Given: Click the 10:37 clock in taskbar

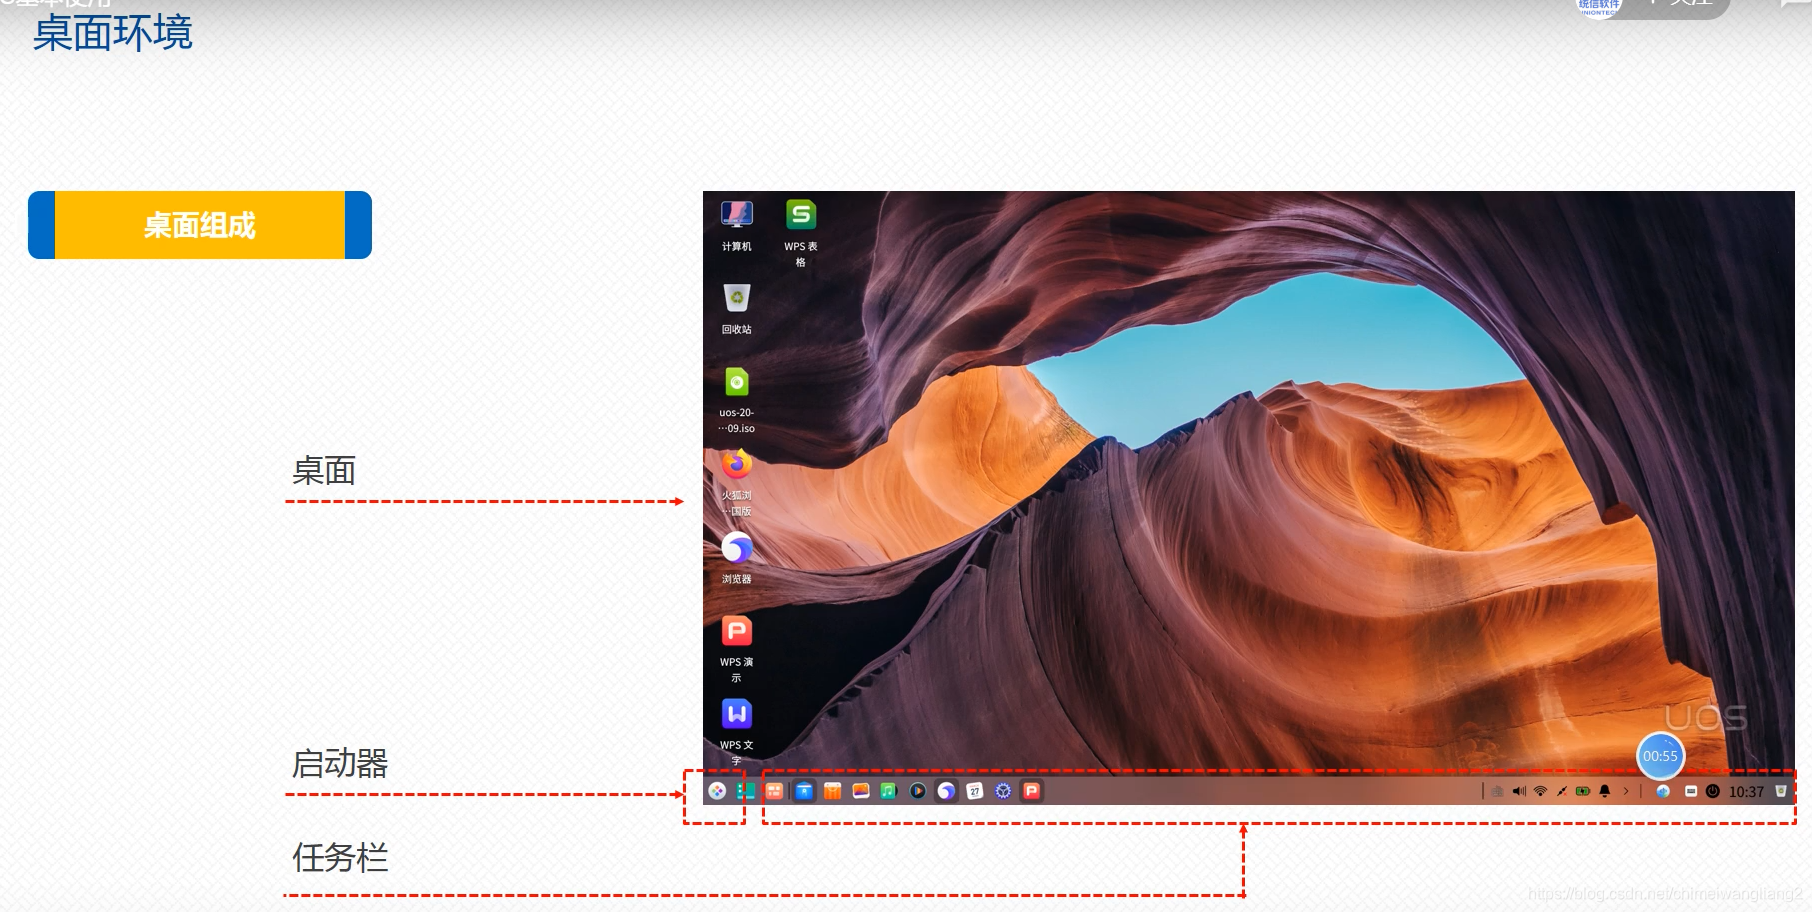Looking at the screenshot, I should pyautogui.click(x=1747, y=792).
